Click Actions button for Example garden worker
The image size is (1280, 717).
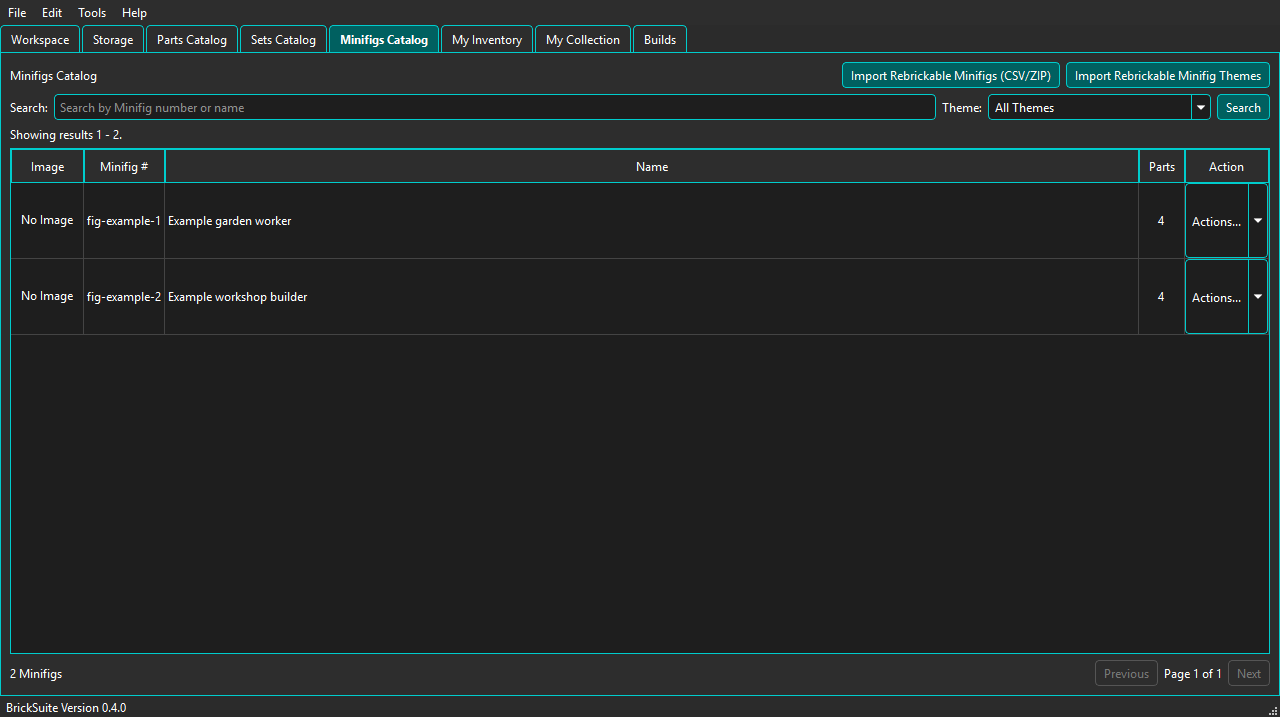[1217, 221]
